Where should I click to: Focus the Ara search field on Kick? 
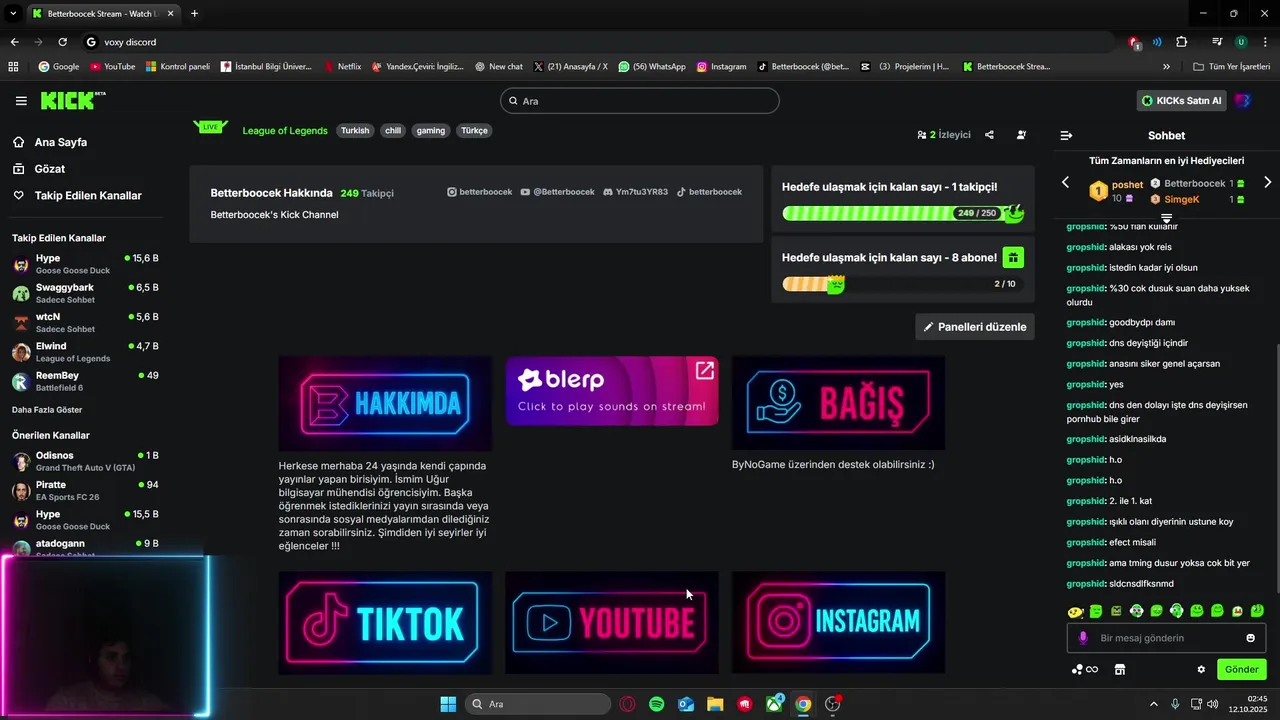[639, 101]
